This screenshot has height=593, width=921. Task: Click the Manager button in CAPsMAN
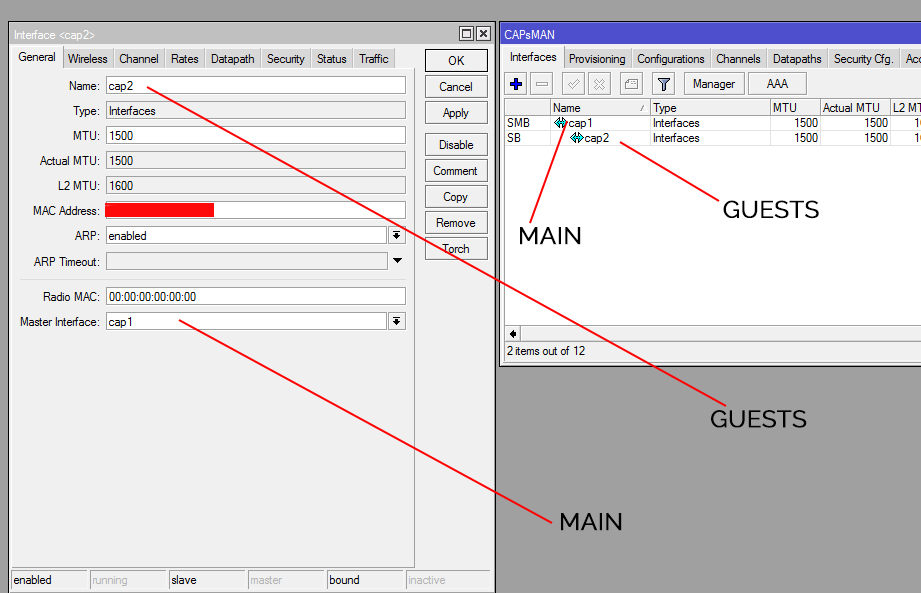coord(714,84)
